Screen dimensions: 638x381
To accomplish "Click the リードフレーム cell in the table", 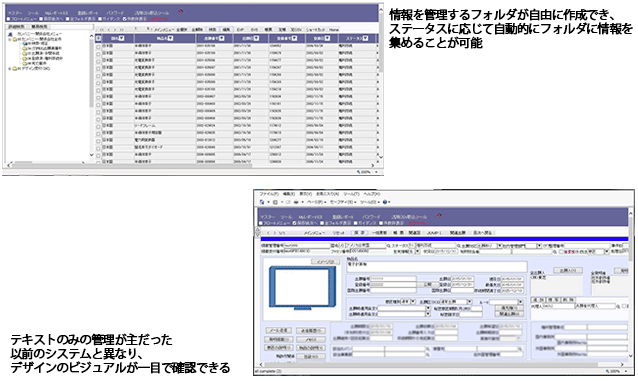I will click(x=164, y=126).
